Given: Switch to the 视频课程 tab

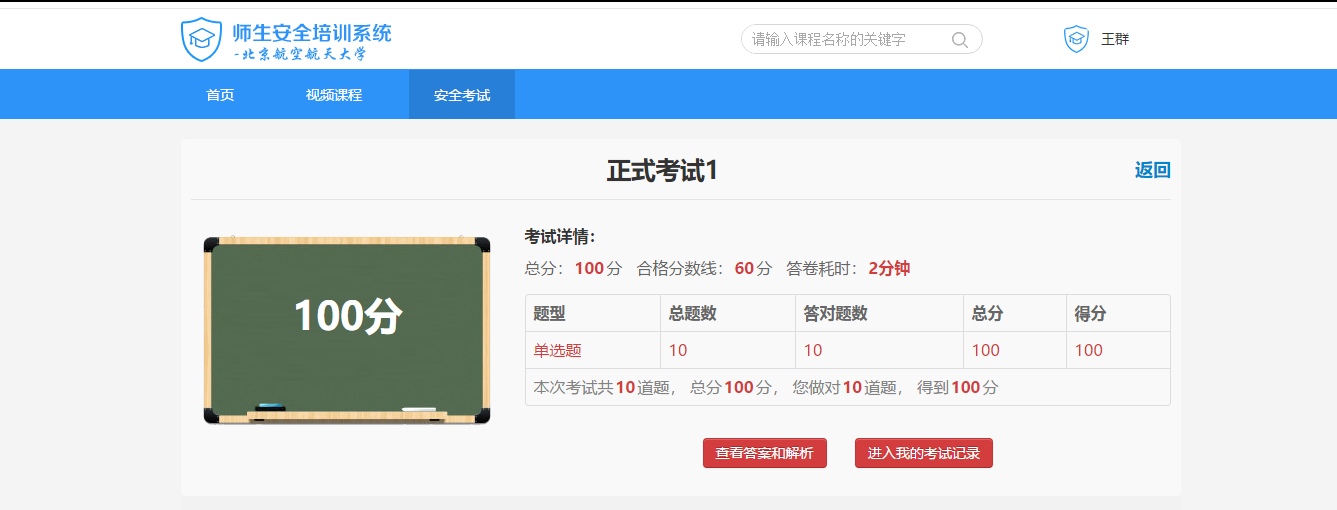Looking at the screenshot, I should pos(334,95).
